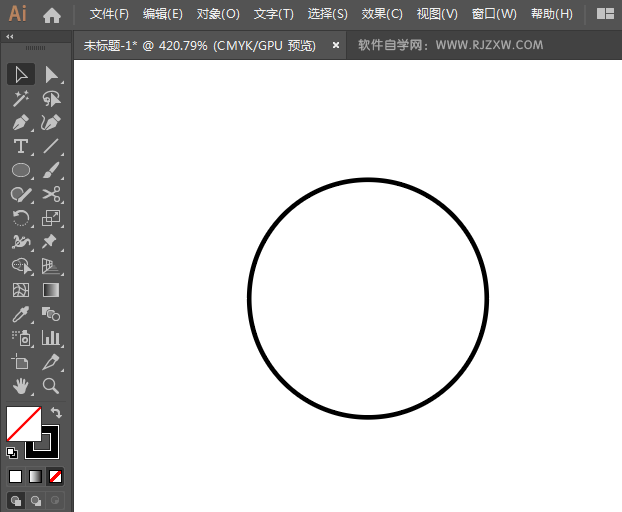Open the arrange documents layout switcher

[605, 14]
